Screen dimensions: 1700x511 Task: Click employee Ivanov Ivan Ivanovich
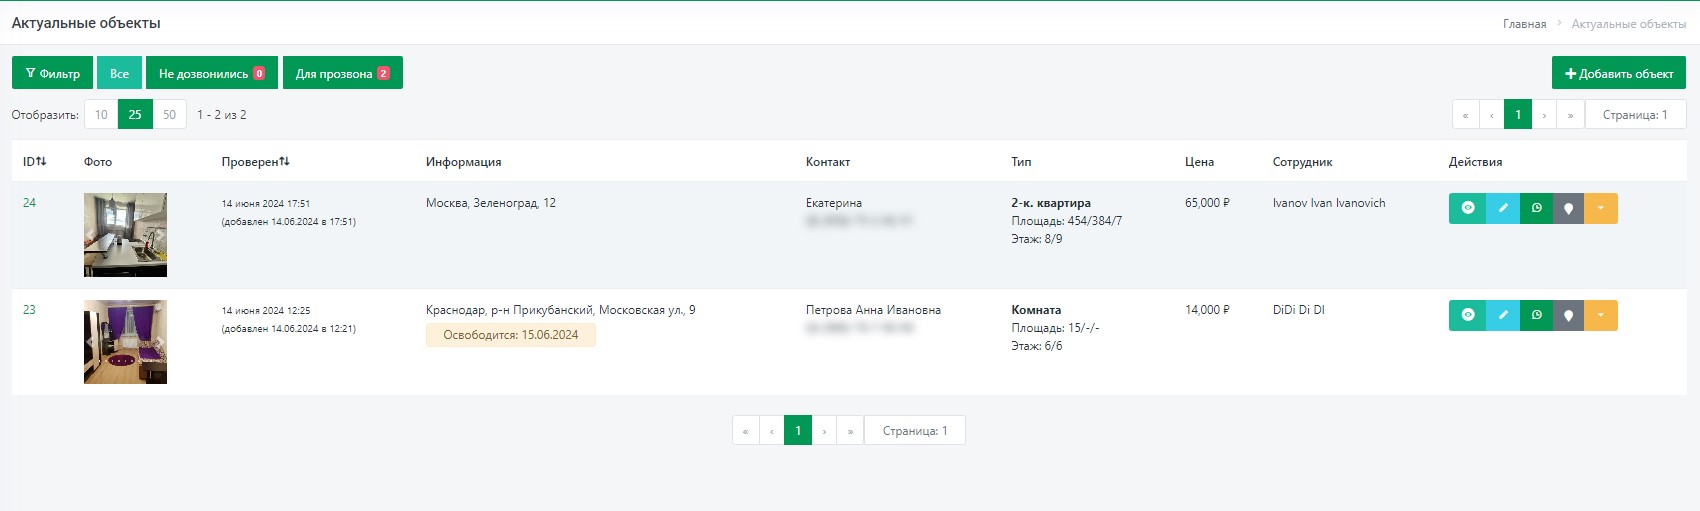click(x=1329, y=202)
